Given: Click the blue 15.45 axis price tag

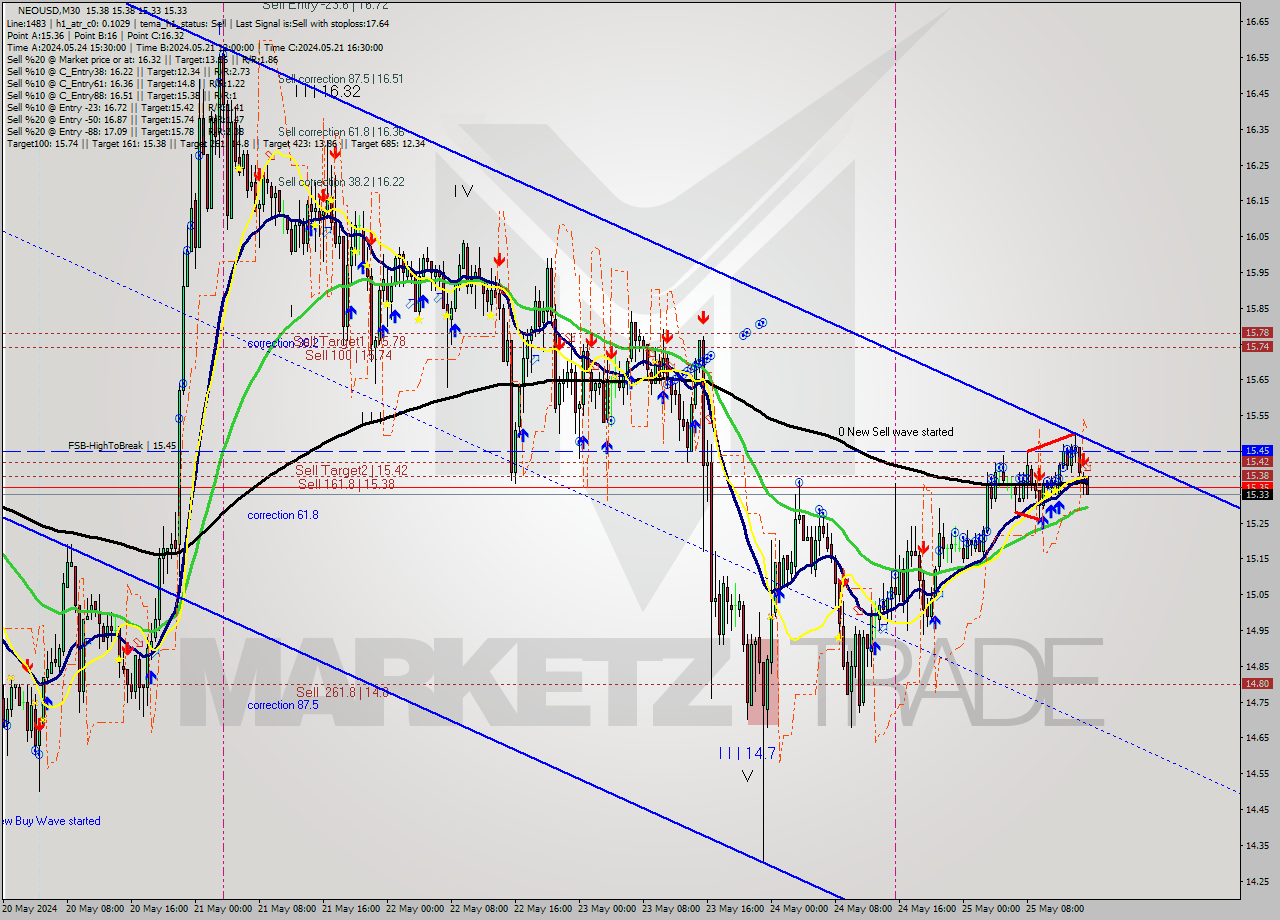Looking at the screenshot, I should (1257, 451).
